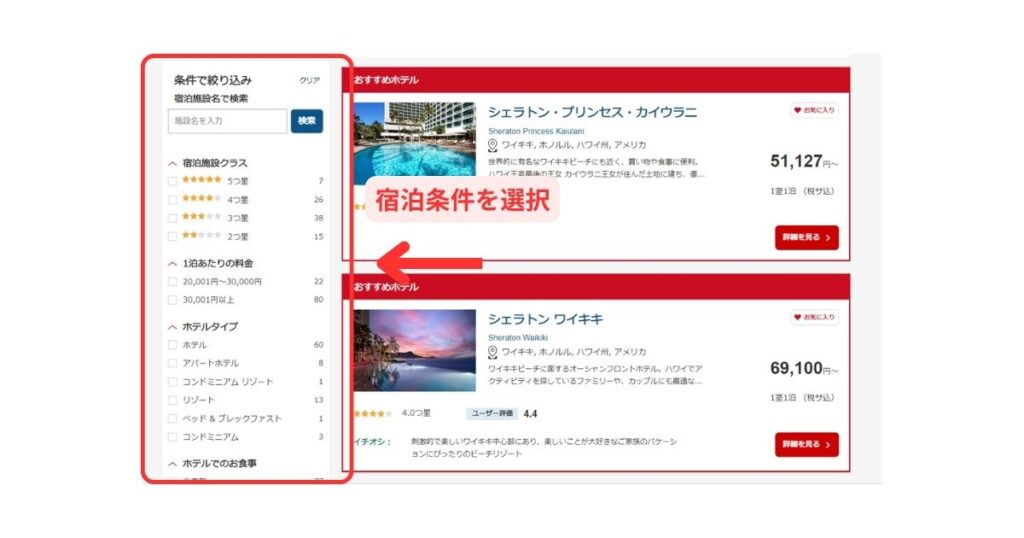This screenshot has height=538, width=1024.
Task: Click the 5-star rating icons in the filter
Action: (x=201, y=180)
